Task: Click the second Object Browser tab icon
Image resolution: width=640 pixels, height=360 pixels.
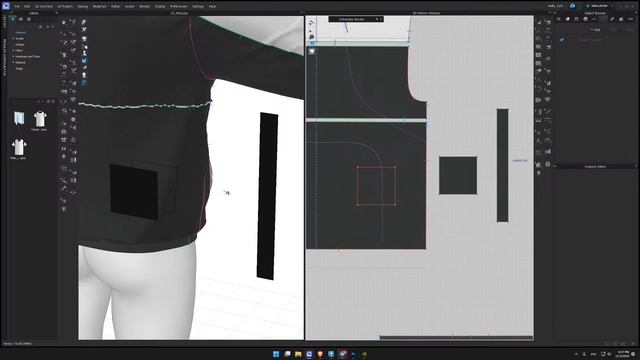Action: (567, 19)
